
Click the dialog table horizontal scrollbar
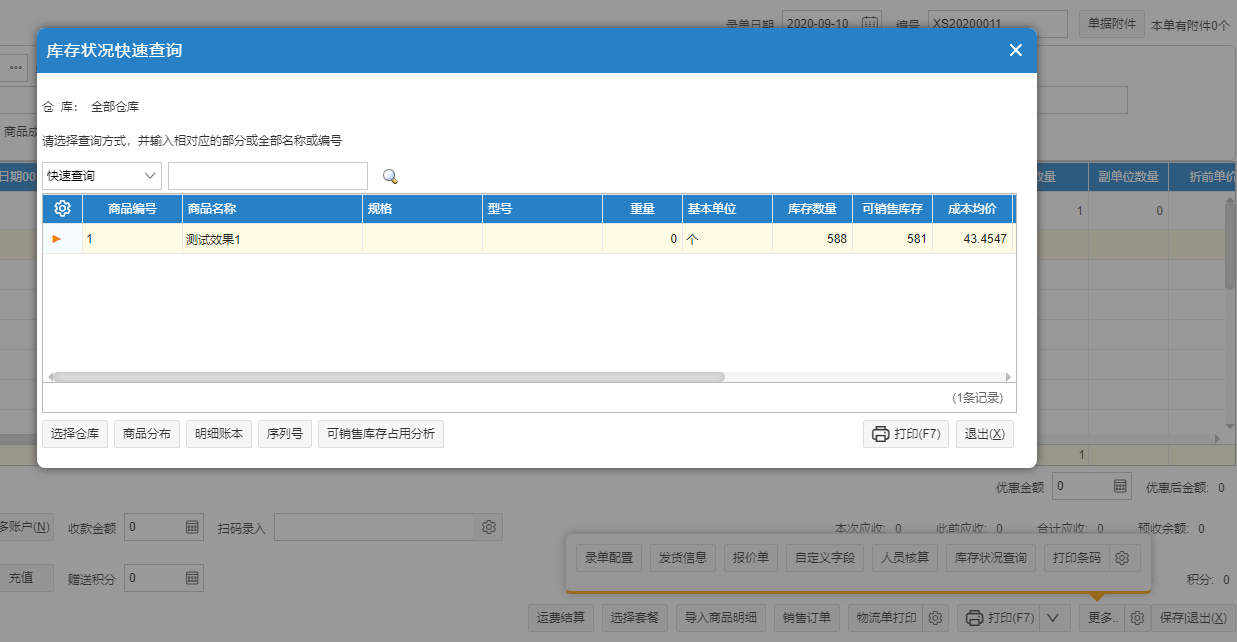(388, 377)
